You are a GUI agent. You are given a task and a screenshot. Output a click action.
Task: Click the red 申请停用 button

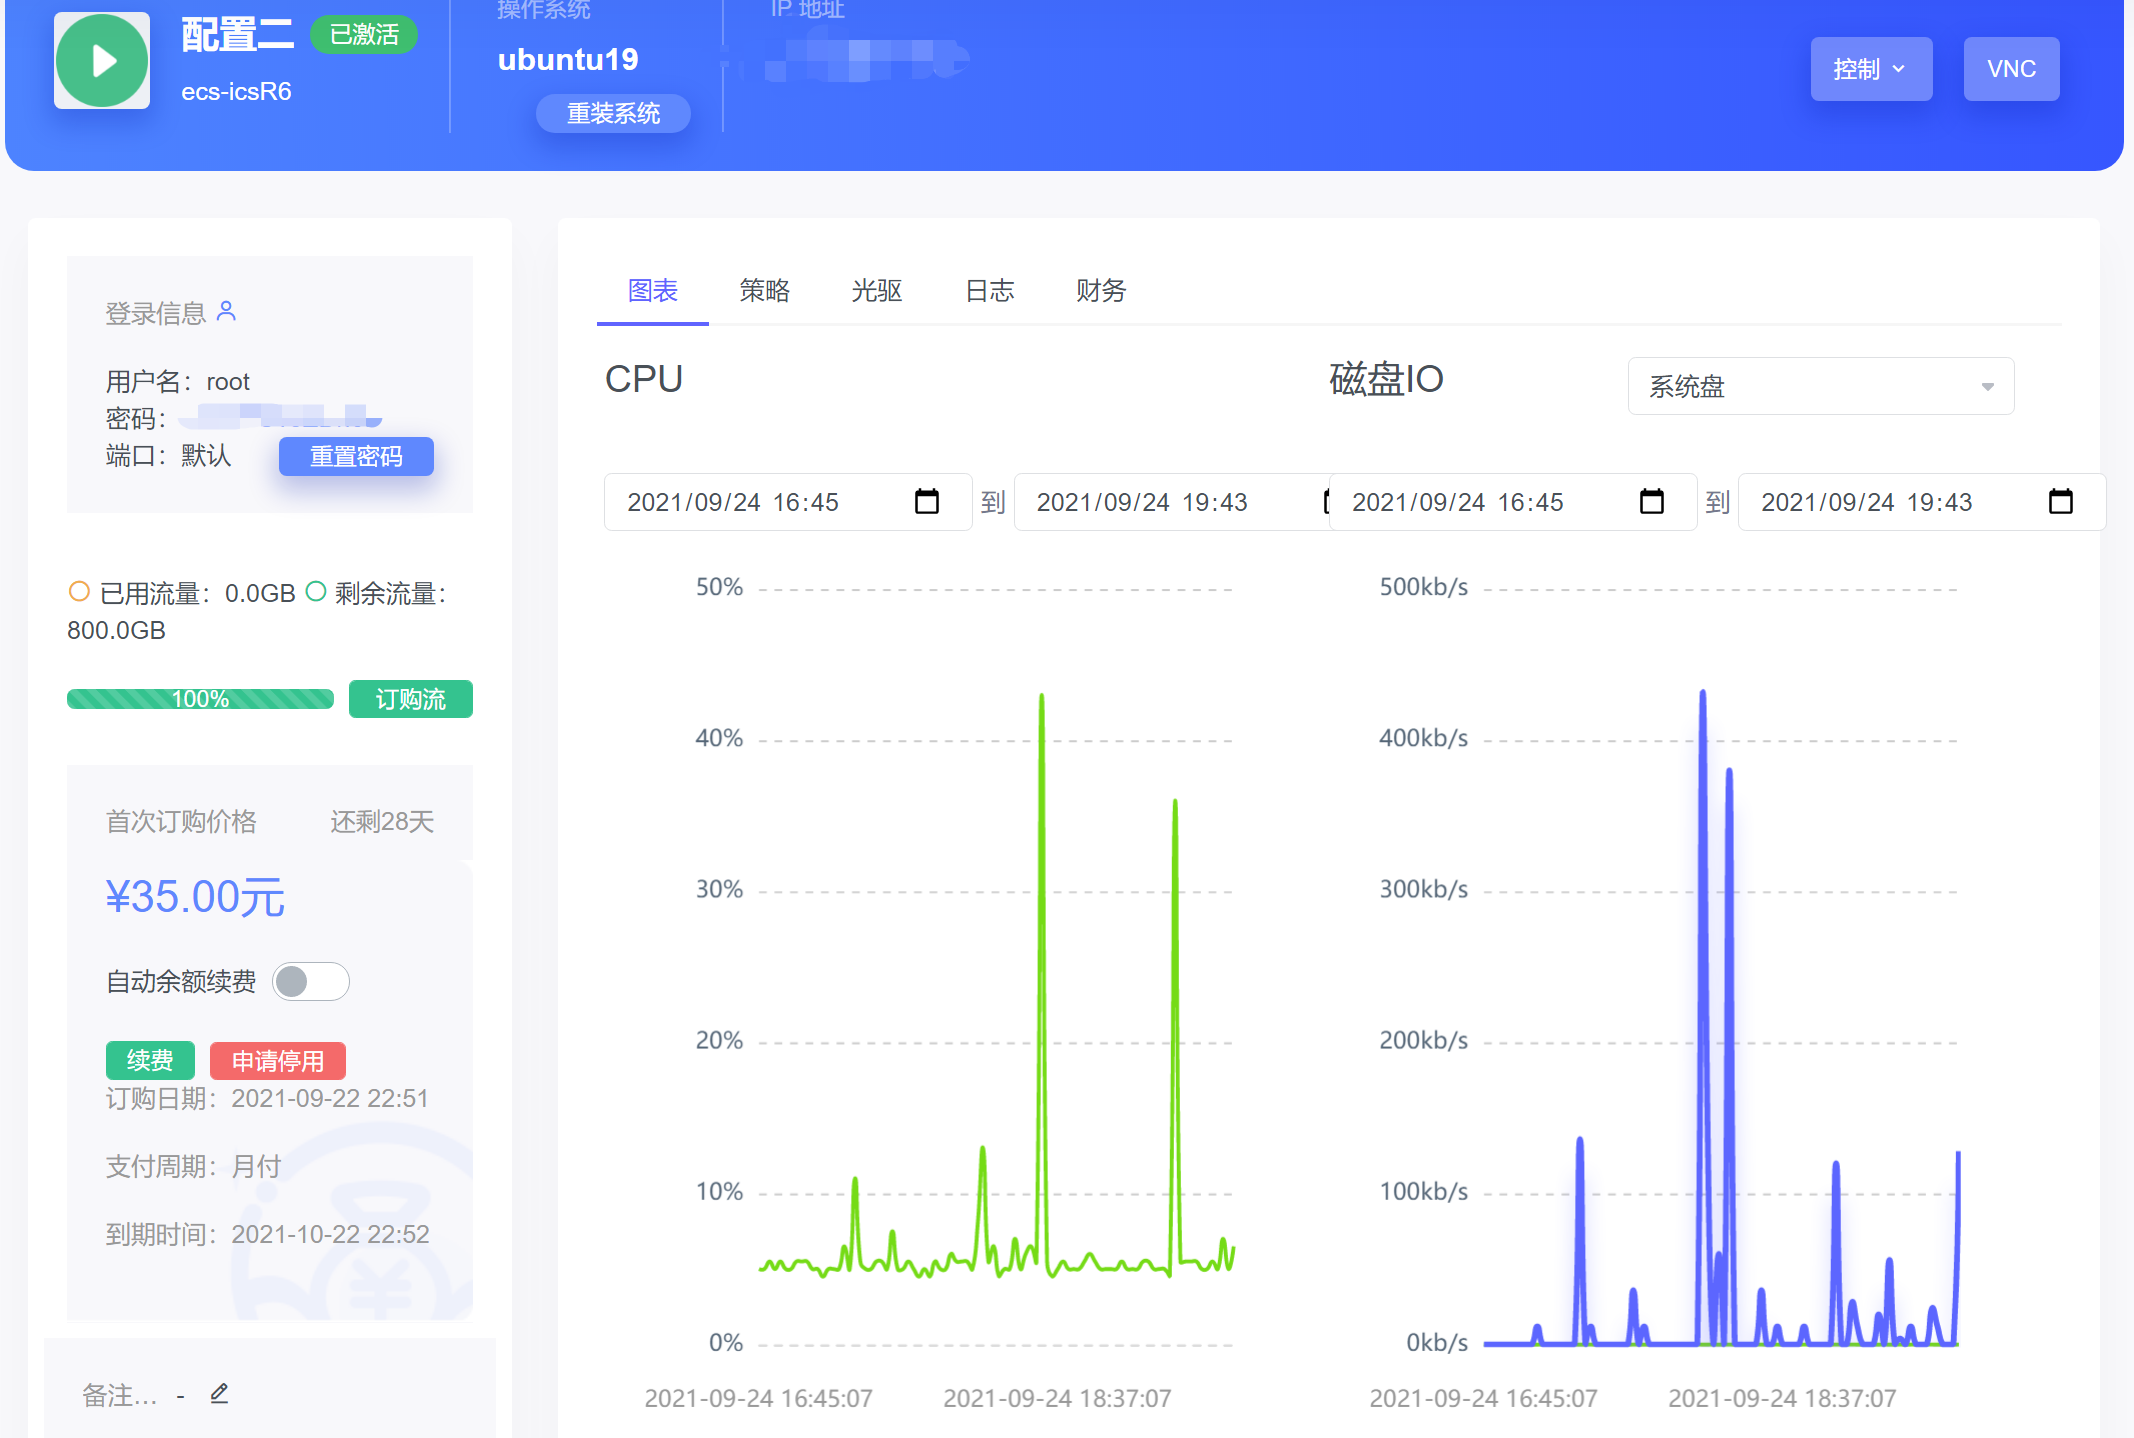[278, 1060]
